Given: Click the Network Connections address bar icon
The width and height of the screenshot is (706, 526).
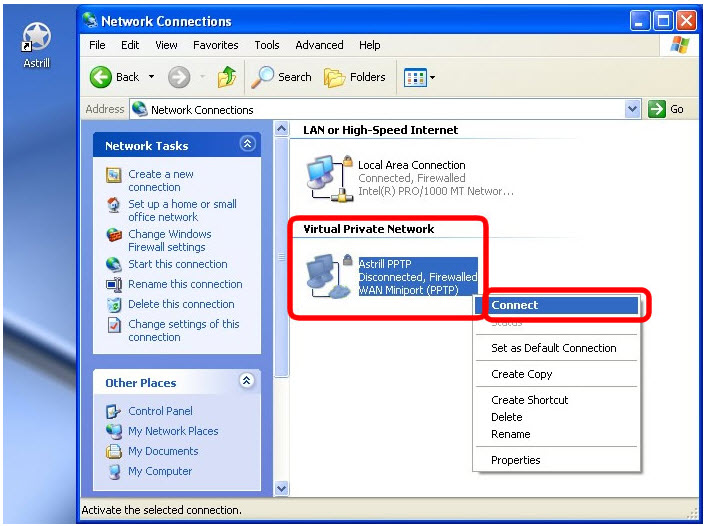Looking at the screenshot, I should point(140,109).
